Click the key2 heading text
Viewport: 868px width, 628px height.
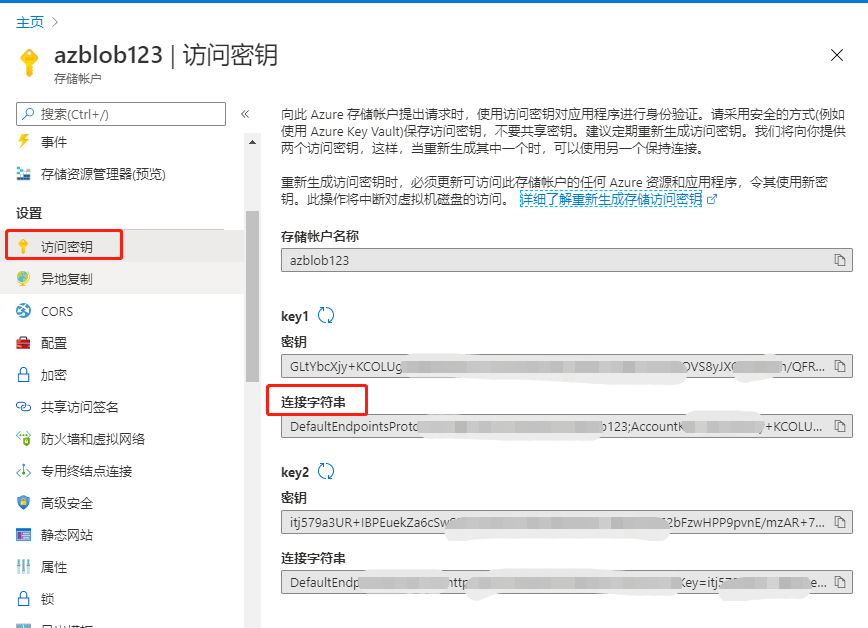[294, 472]
